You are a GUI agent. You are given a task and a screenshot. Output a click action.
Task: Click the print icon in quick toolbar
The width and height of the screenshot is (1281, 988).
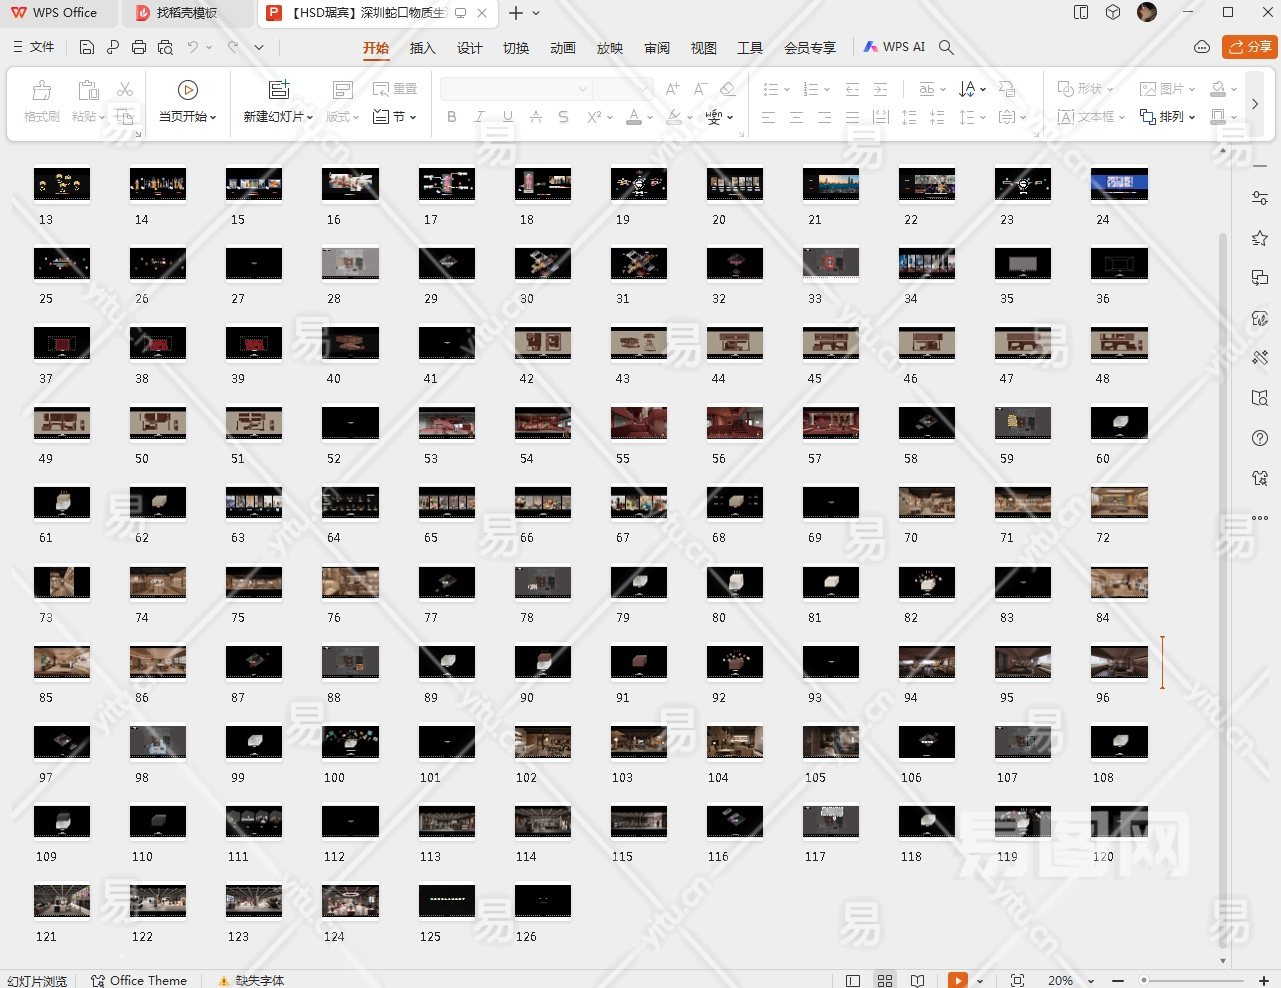point(139,47)
